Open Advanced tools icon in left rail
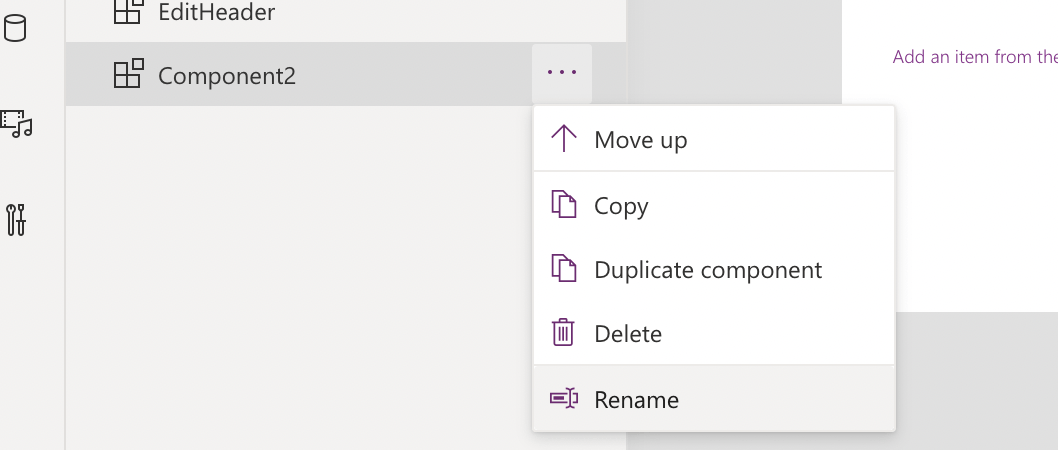Viewport: 1058px width, 450px height. (16, 220)
